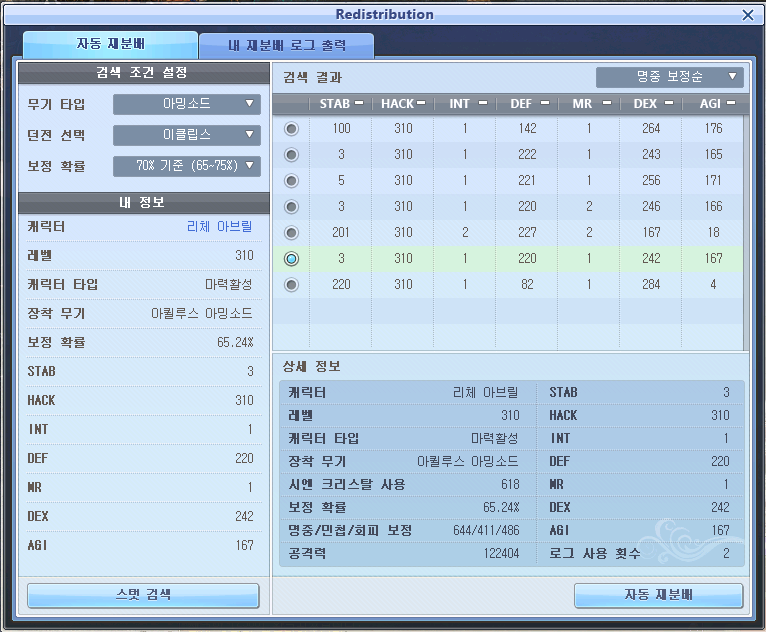Click the Redistribution title bar text
Image resolution: width=766 pixels, height=632 pixels.
[x=384, y=15]
